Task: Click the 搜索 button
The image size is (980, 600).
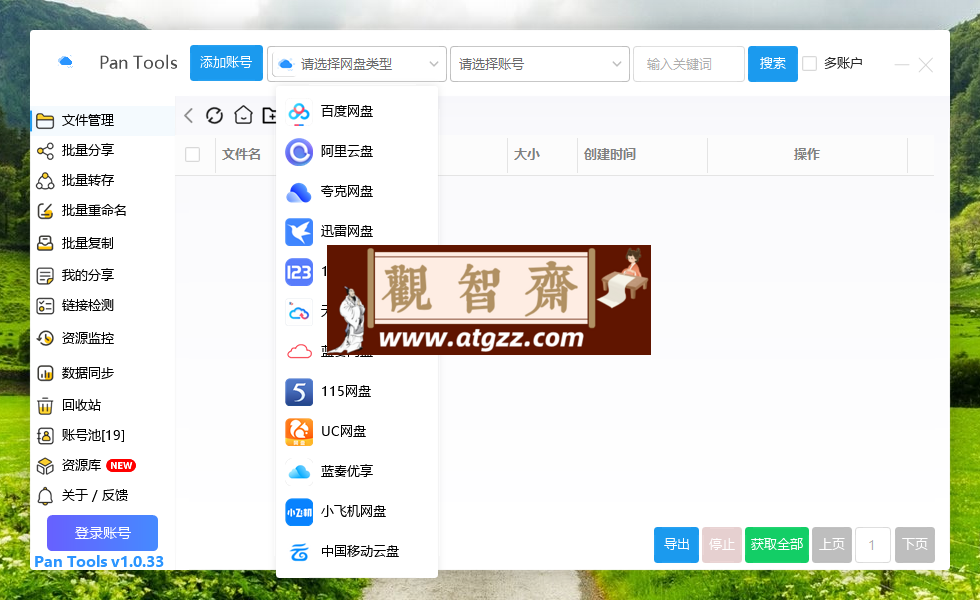Action: [773, 64]
